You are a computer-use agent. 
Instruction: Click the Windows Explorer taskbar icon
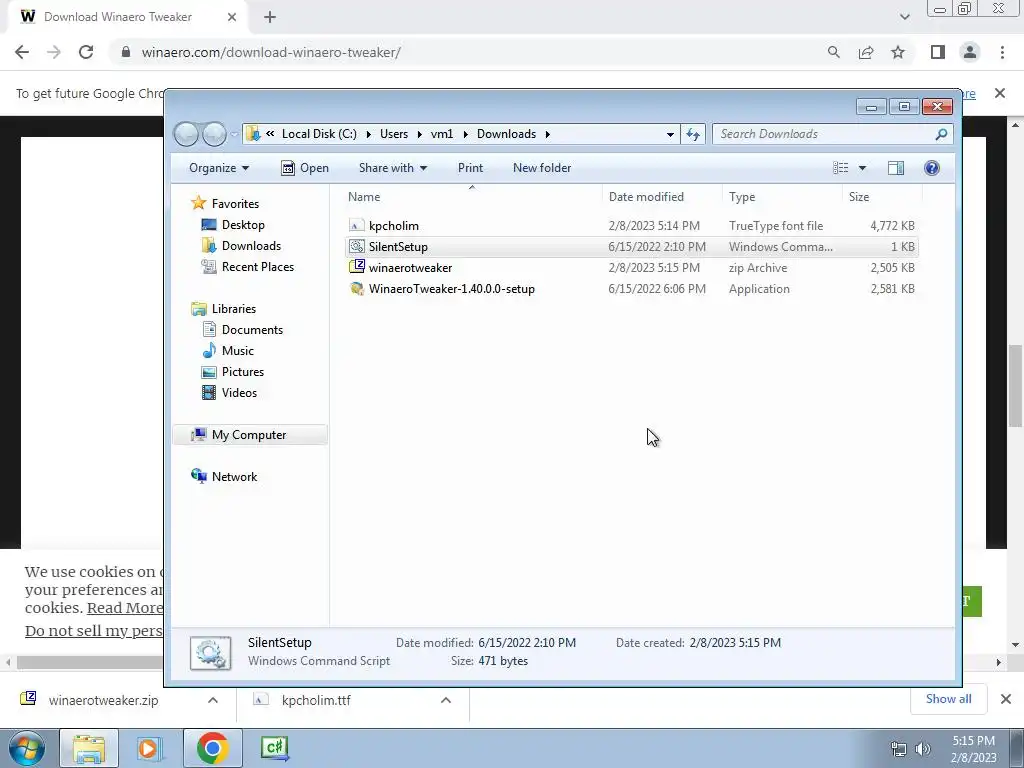(x=89, y=748)
